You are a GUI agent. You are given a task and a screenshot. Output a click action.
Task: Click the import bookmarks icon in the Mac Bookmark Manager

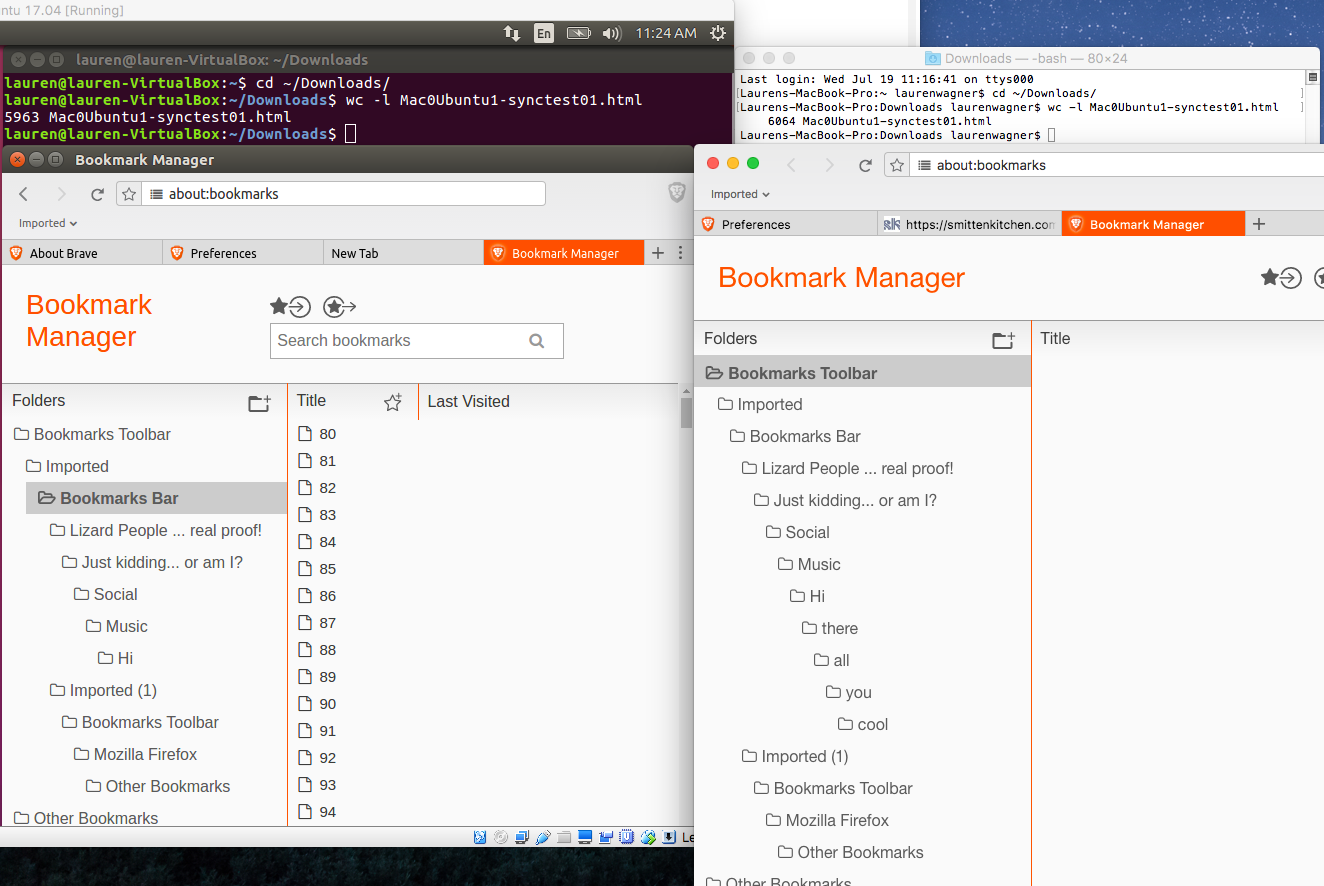pos(1281,278)
